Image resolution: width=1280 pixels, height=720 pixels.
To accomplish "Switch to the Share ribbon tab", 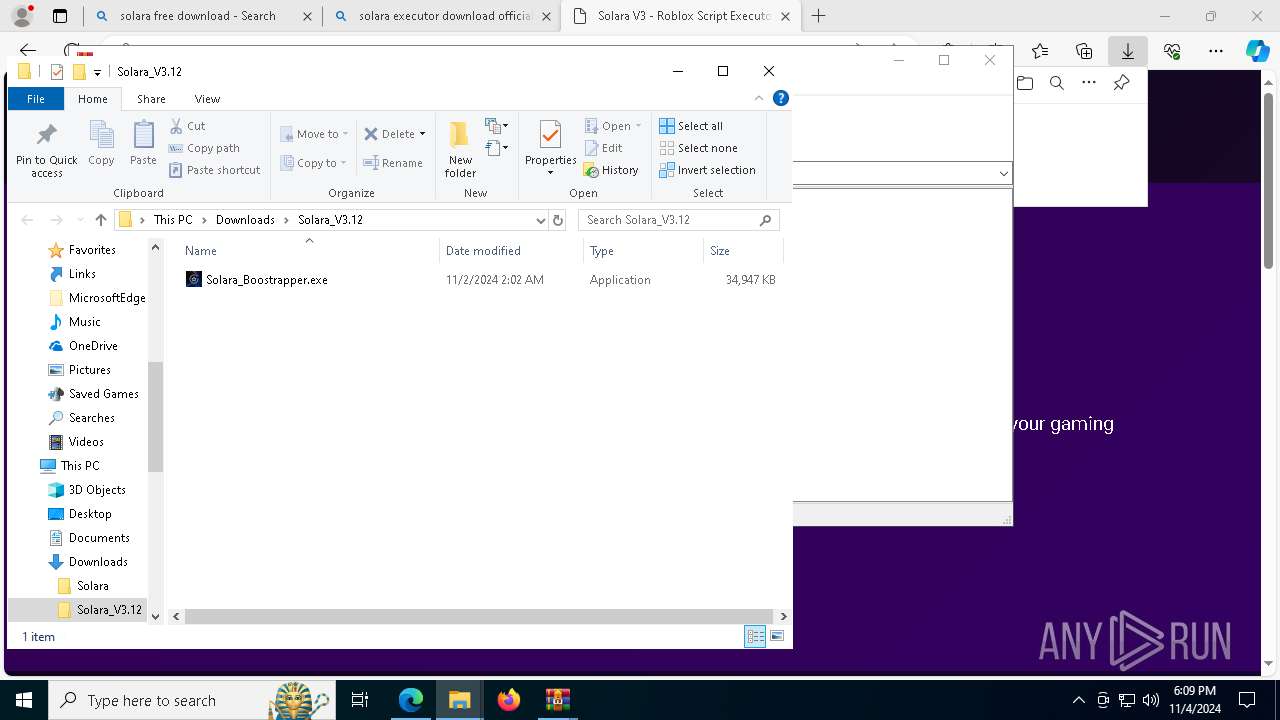I will [x=151, y=99].
